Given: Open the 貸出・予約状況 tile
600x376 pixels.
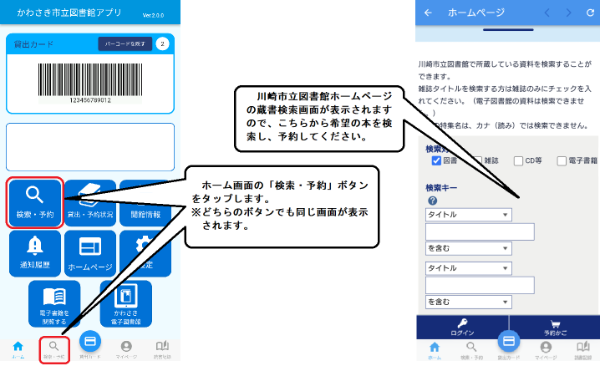Looking at the screenshot, I should coord(90,203).
